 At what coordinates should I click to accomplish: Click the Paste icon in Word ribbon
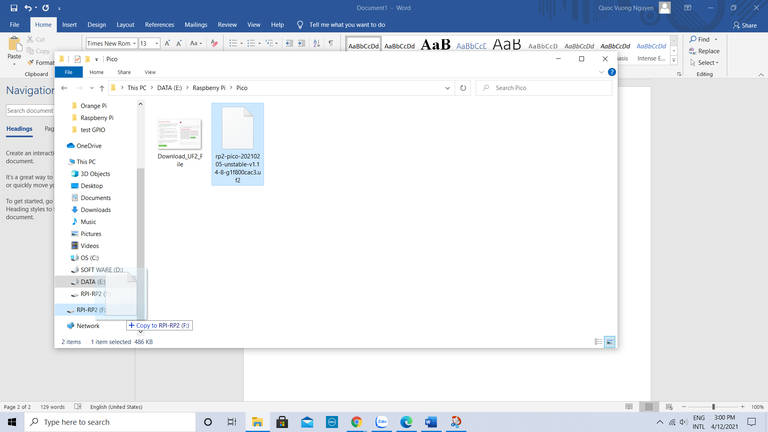pyautogui.click(x=14, y=47)
